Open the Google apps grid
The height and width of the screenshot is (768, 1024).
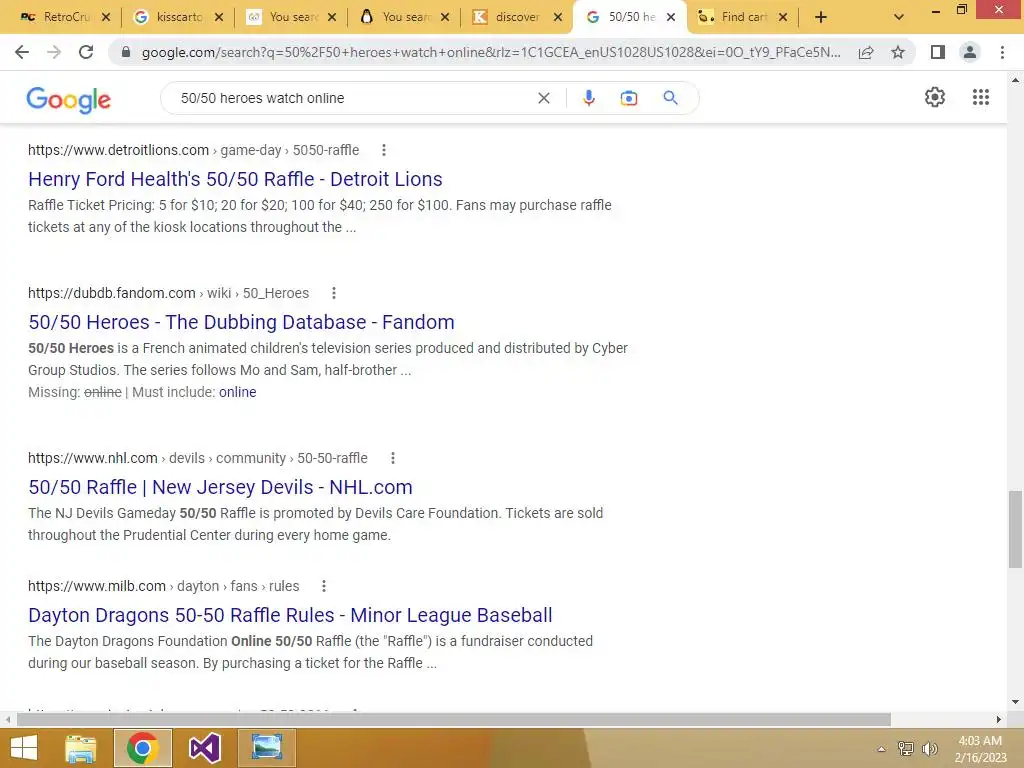point(980,97)
